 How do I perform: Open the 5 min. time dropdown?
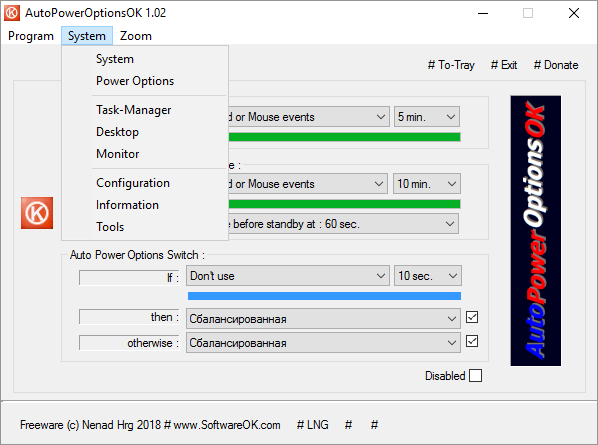click(x=426, y=117)
